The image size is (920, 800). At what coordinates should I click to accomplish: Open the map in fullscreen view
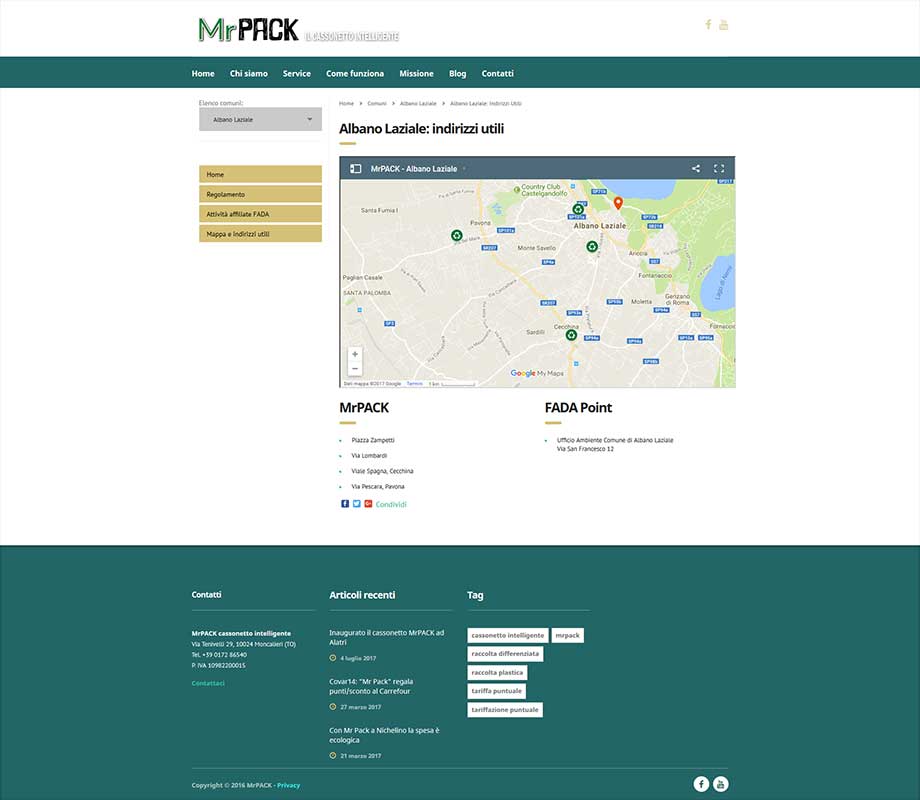719,168
